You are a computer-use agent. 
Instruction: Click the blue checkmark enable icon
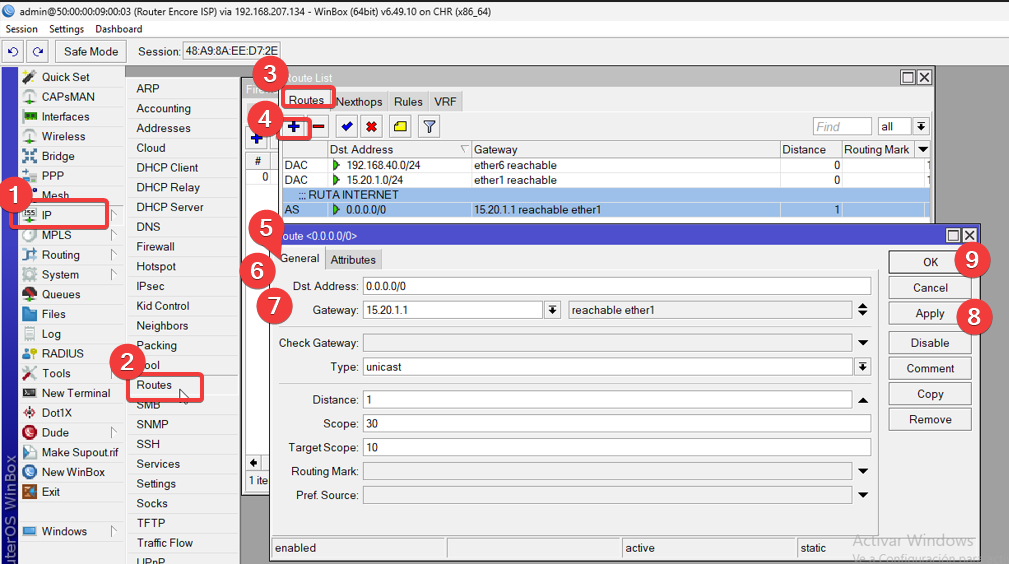346,127
